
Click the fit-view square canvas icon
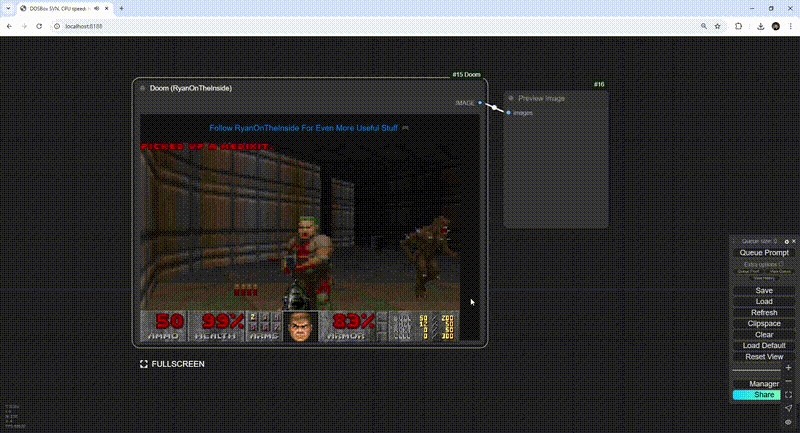click(788, 395)
